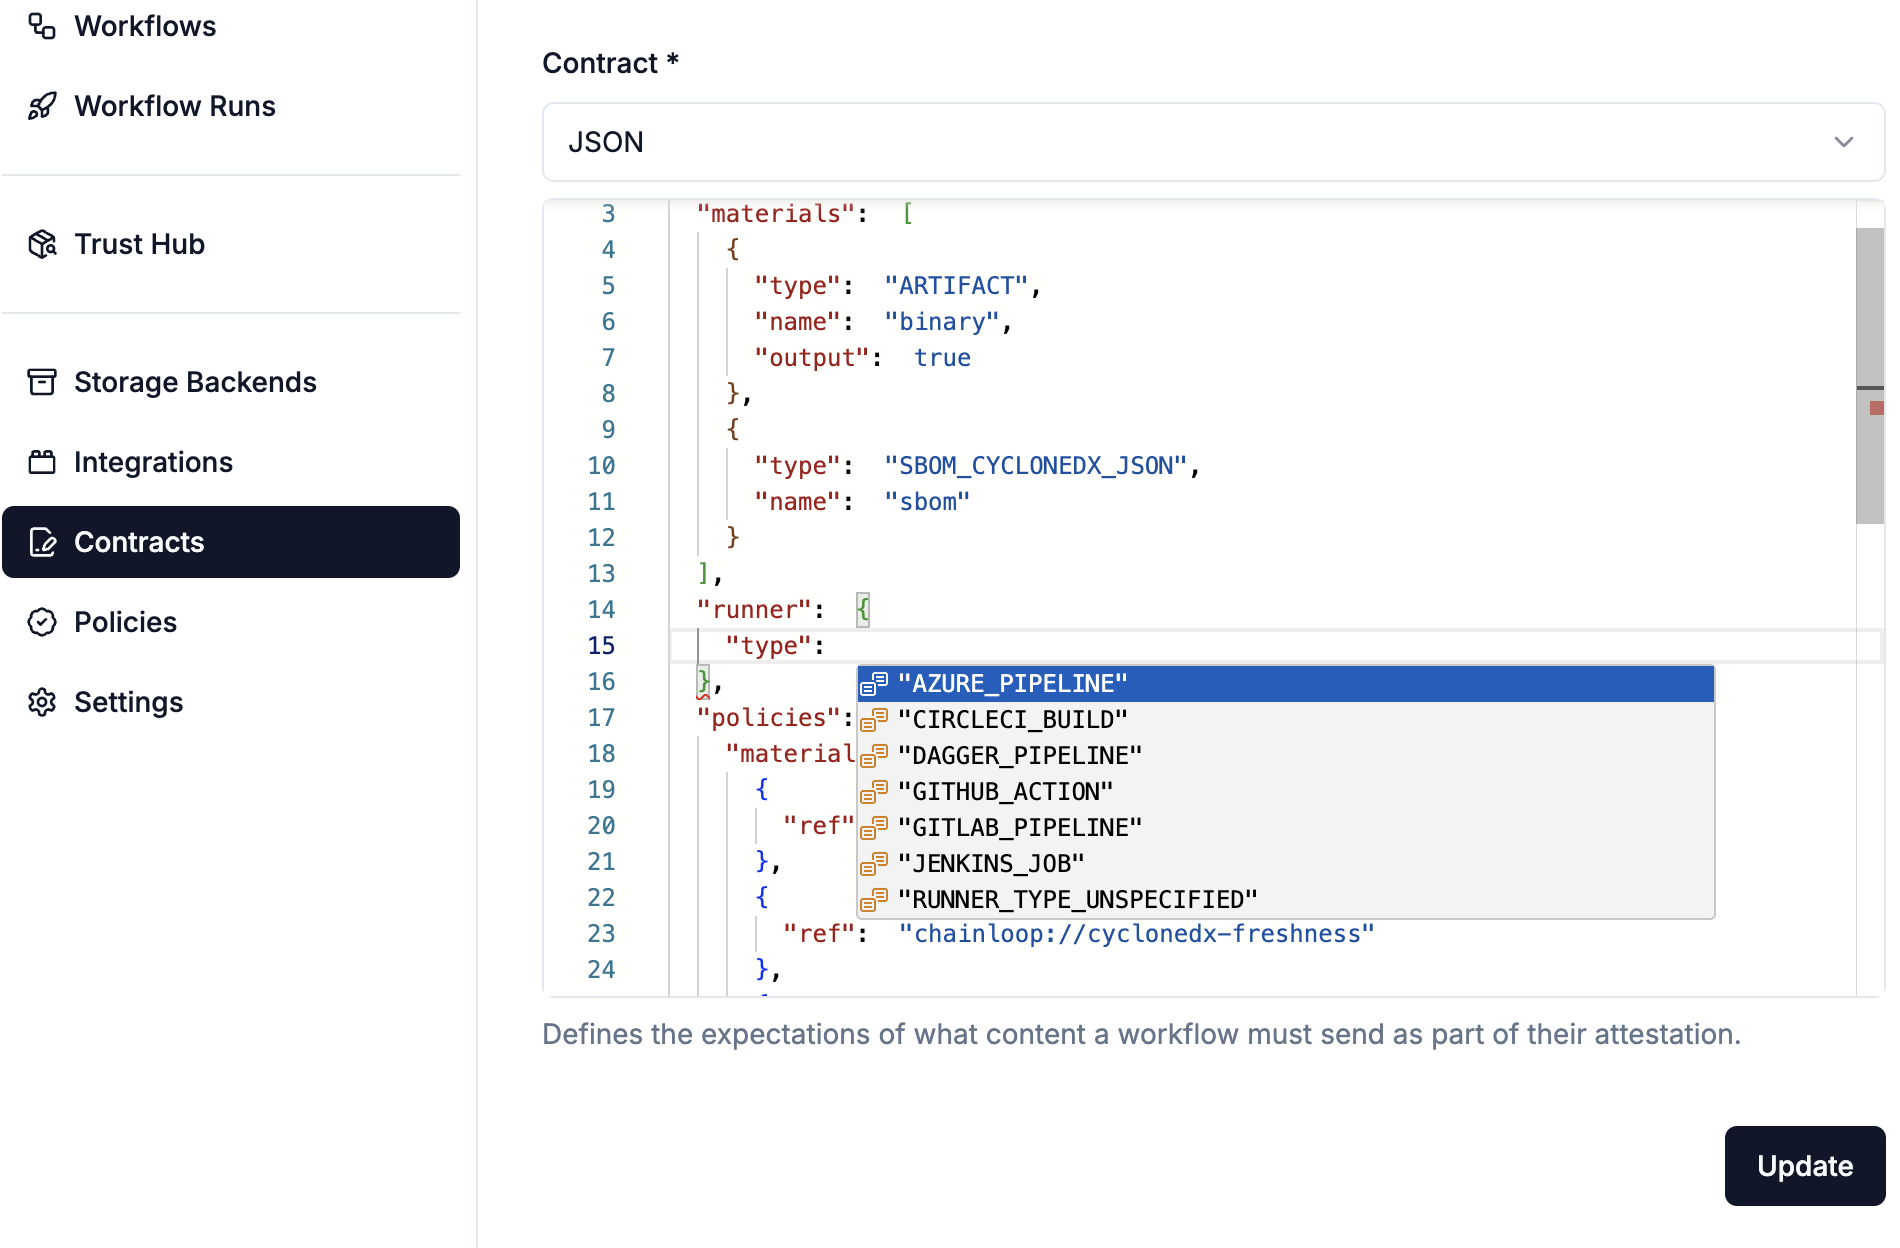Click the Storage Backends archive icon
The height and width of the screenshot is (1248, 1900).
coord(42,382)
